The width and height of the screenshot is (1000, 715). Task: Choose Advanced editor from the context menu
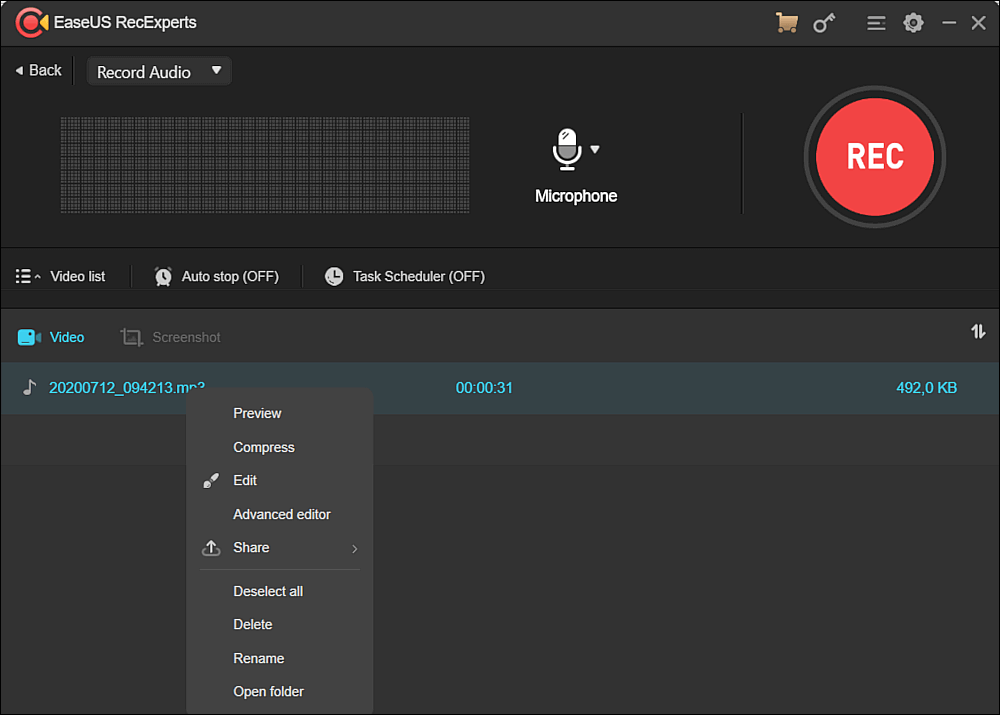point(282,514)
